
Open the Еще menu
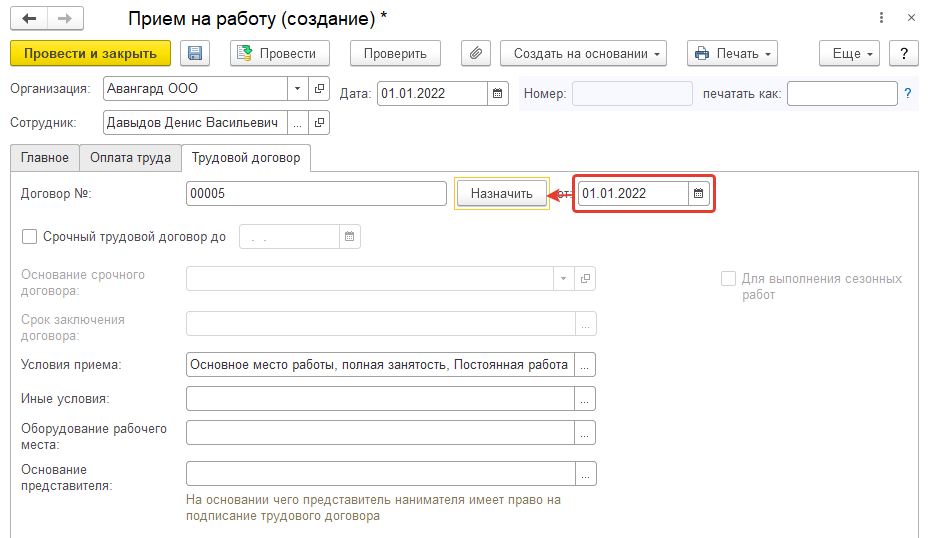[848, 53]
